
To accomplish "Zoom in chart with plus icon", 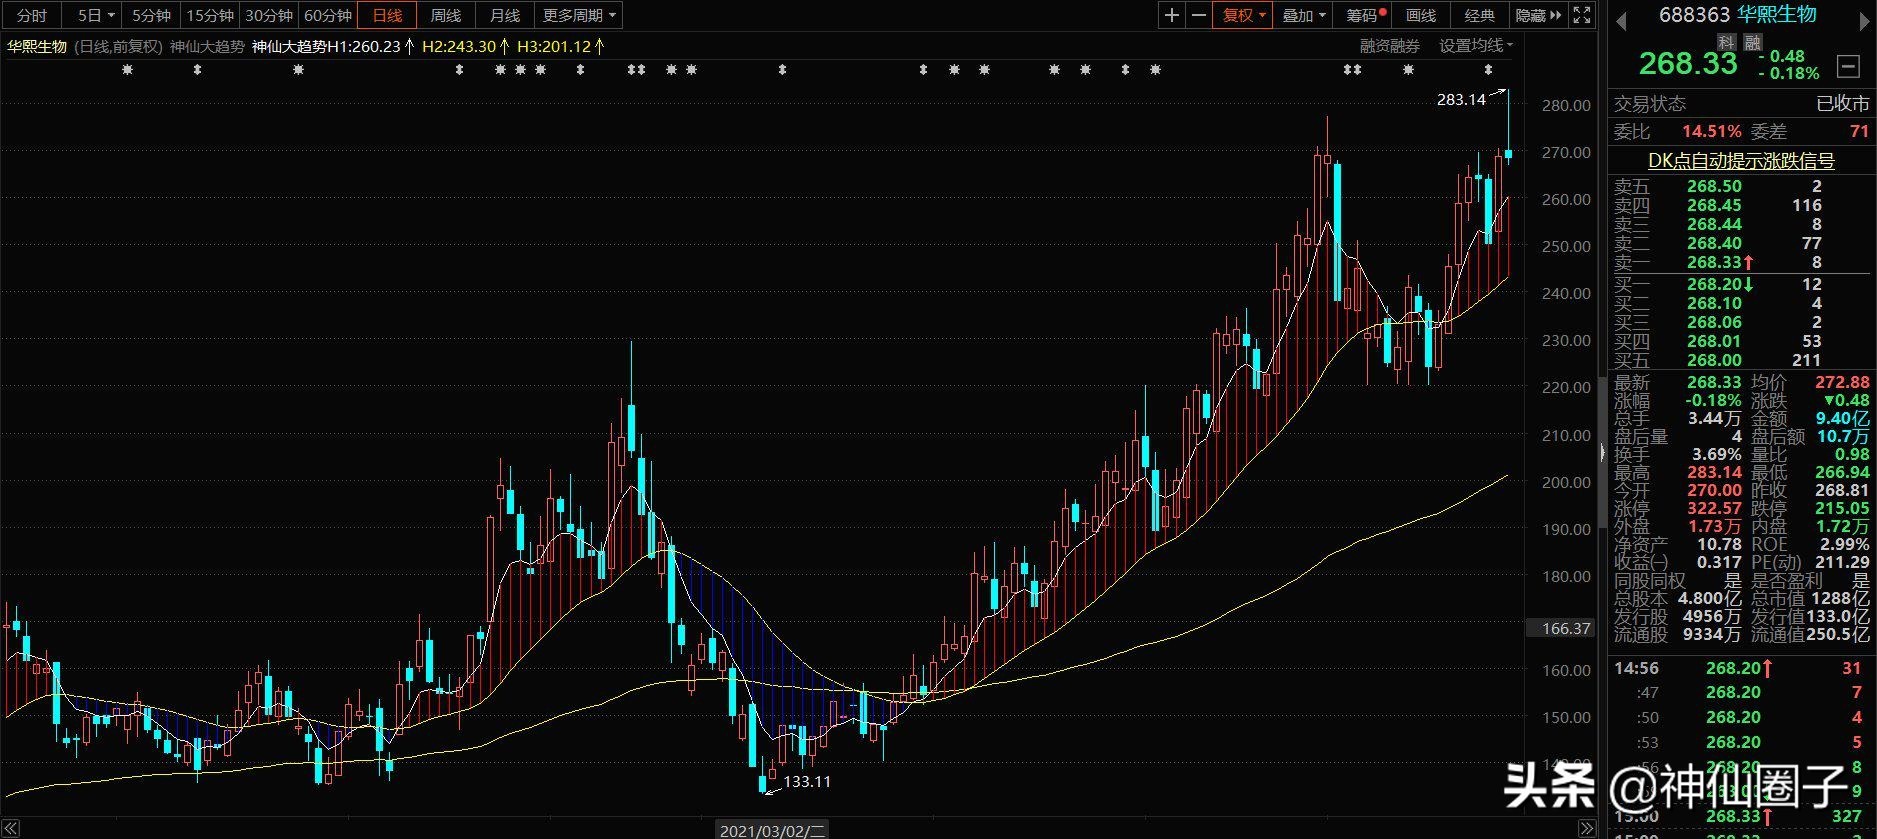I will tap(1172, 15).
